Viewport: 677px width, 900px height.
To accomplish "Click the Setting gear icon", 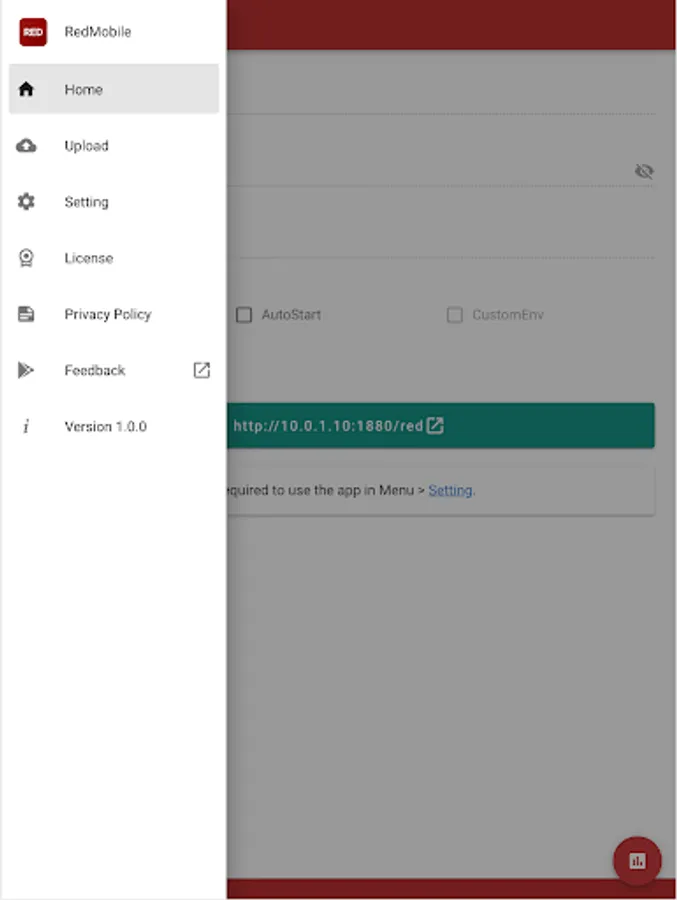I will click(26, 201).
